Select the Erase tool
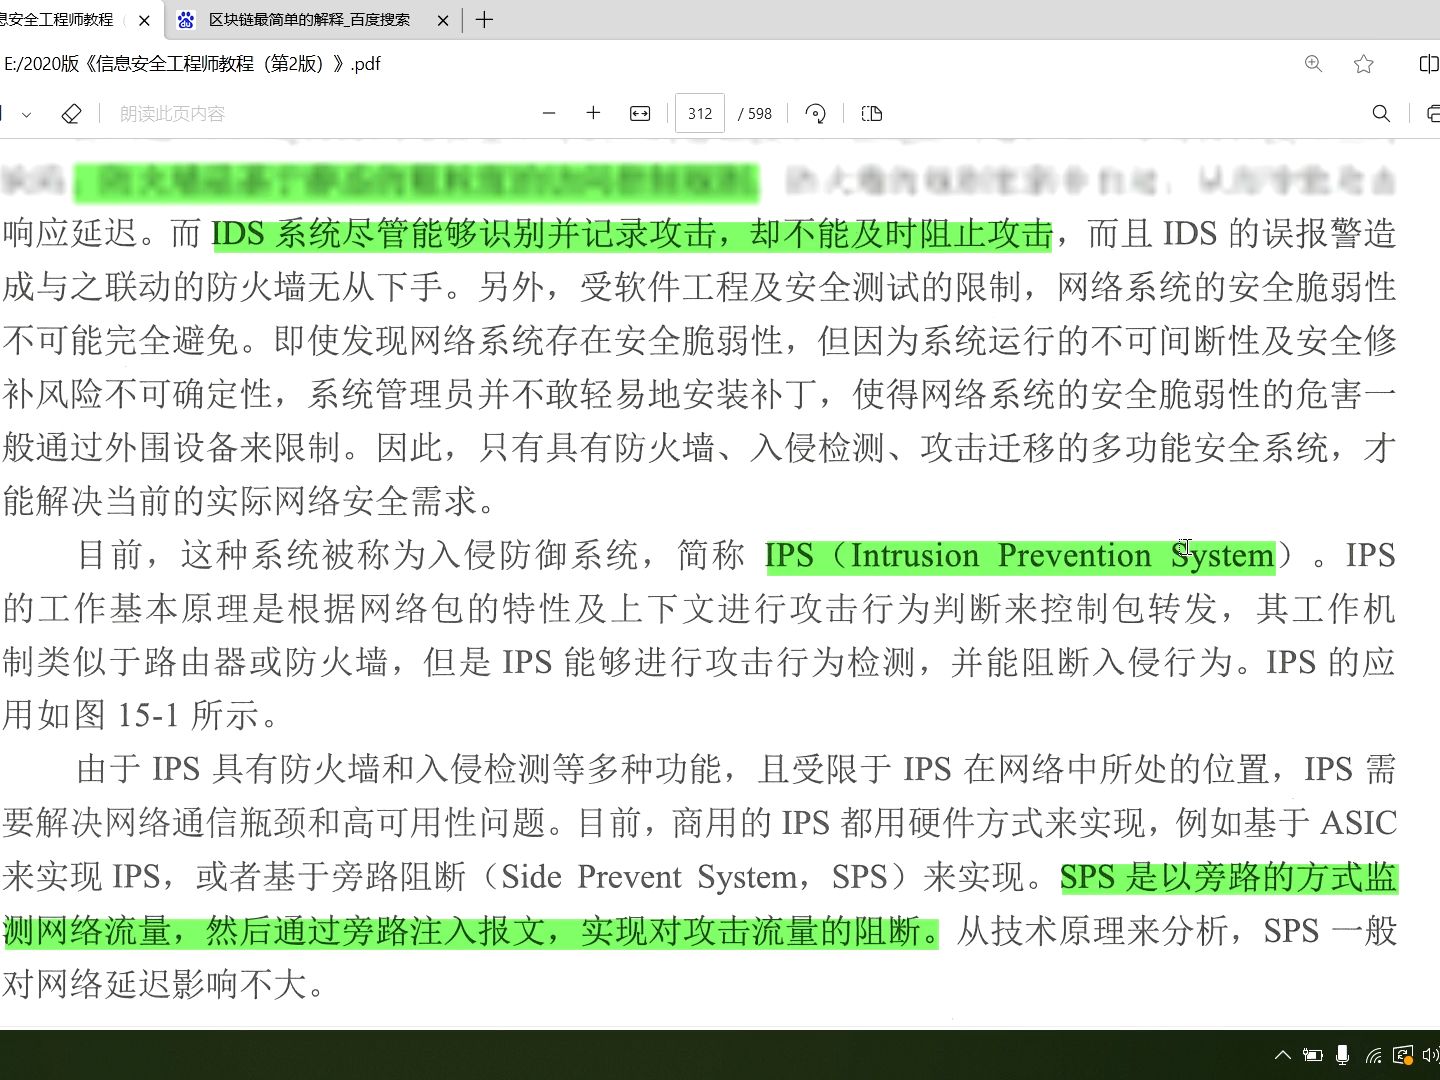This screenshot has height=1080, width=1440. point(71,114)
